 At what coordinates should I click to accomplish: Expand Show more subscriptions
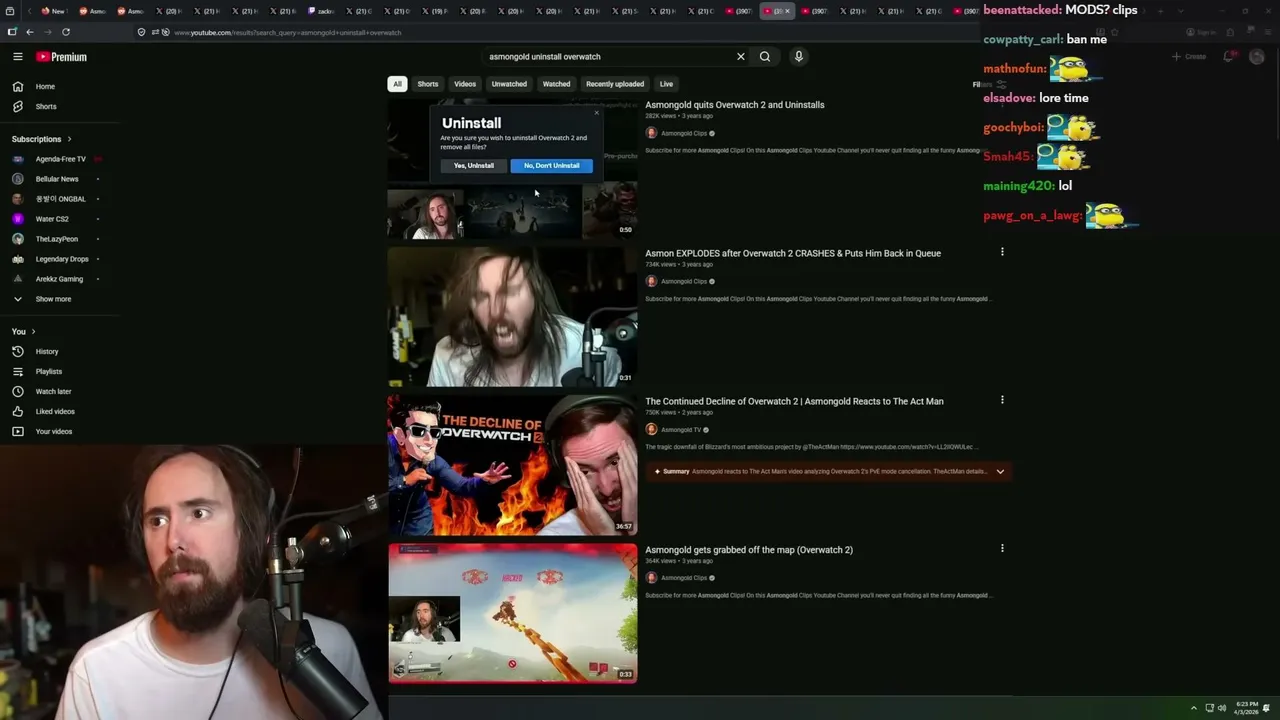(53, 299)
